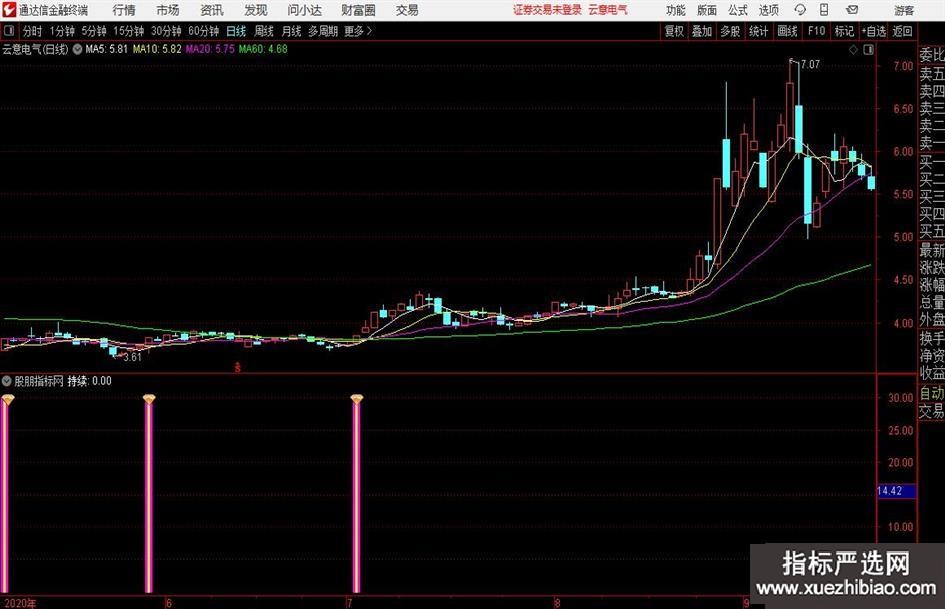The image size is (945, 609).
Task: Open the 发现 menu
Action: [x=256, y=10]
